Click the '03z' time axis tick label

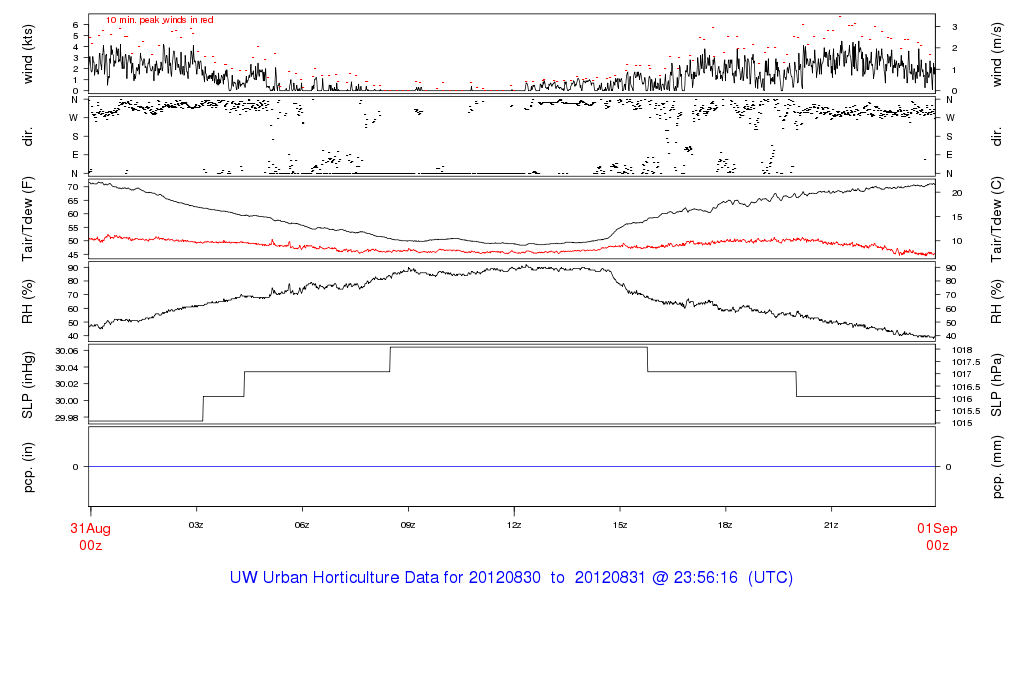197,525
